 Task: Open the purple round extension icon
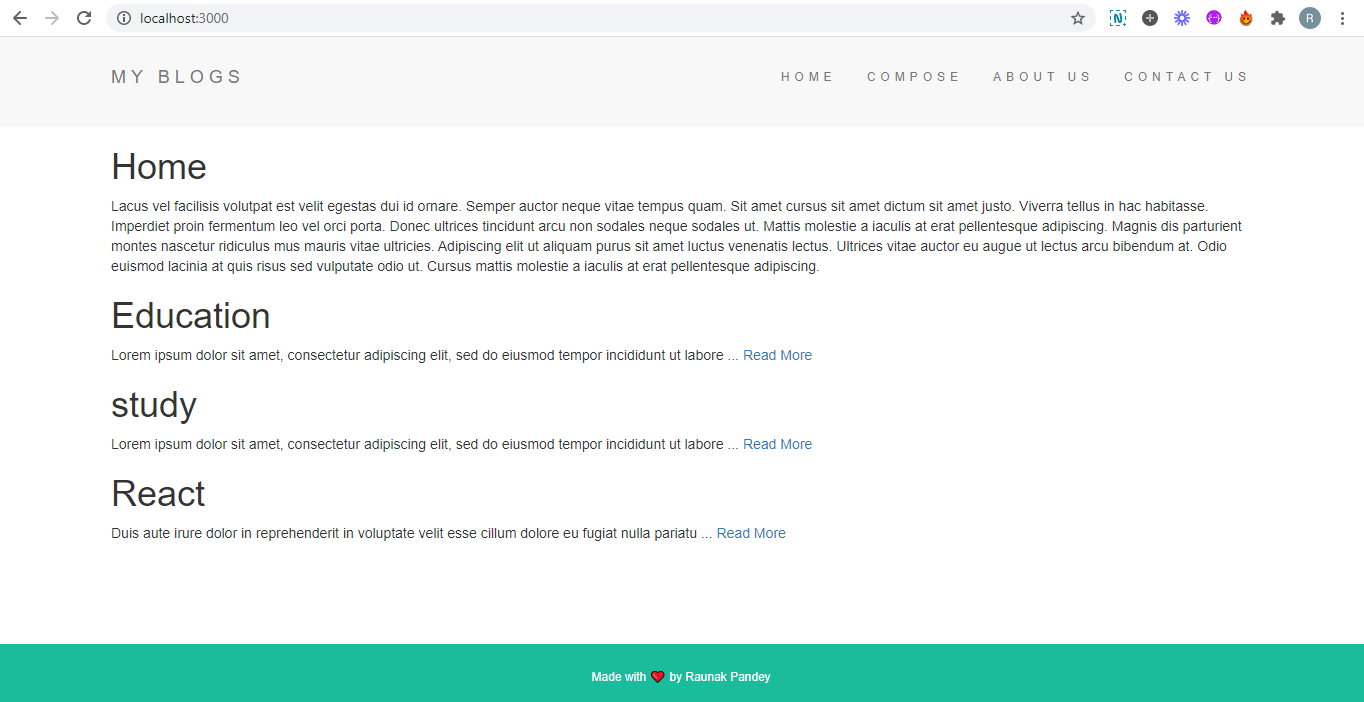point(1214,18)
